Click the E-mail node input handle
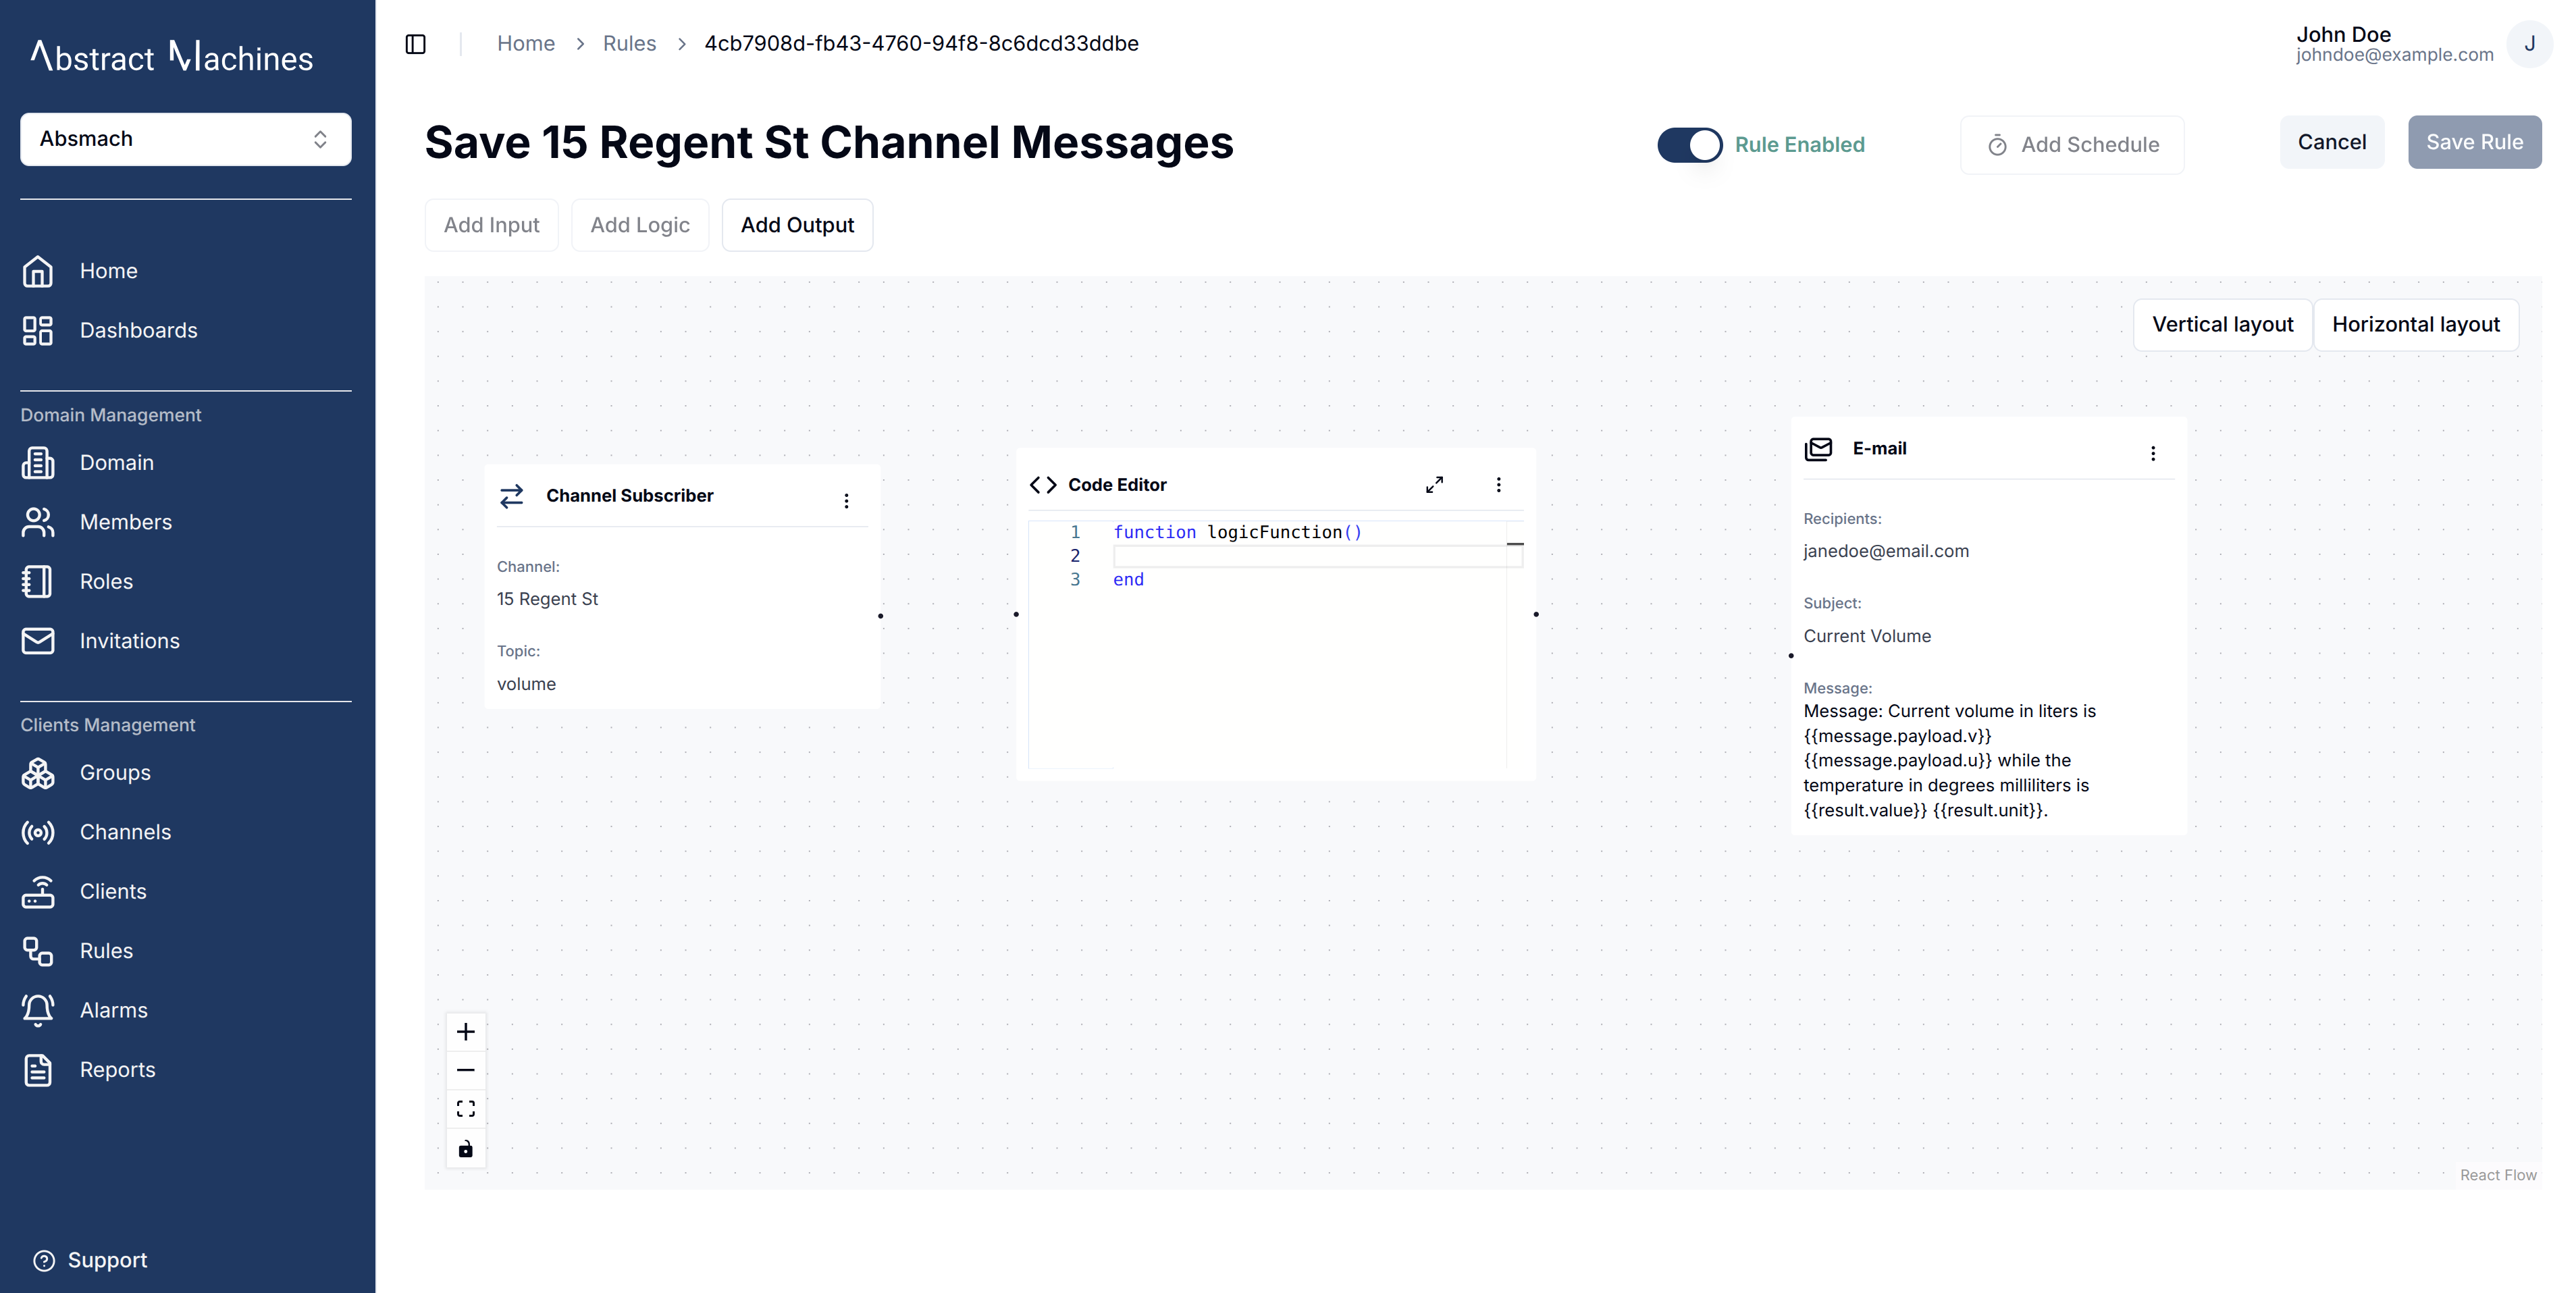This screenshot has width=2576, height=1293. [x=1791, y=656]
